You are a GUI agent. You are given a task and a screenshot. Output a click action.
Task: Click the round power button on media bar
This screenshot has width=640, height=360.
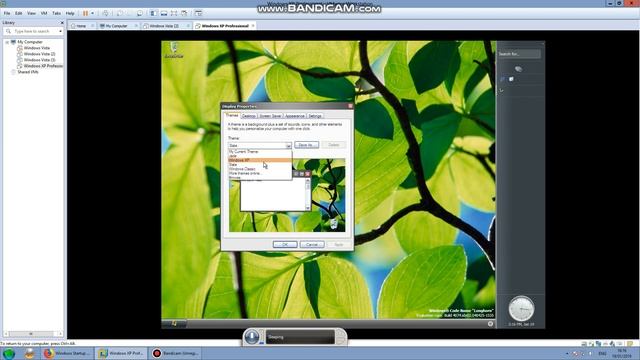point(252,337)
